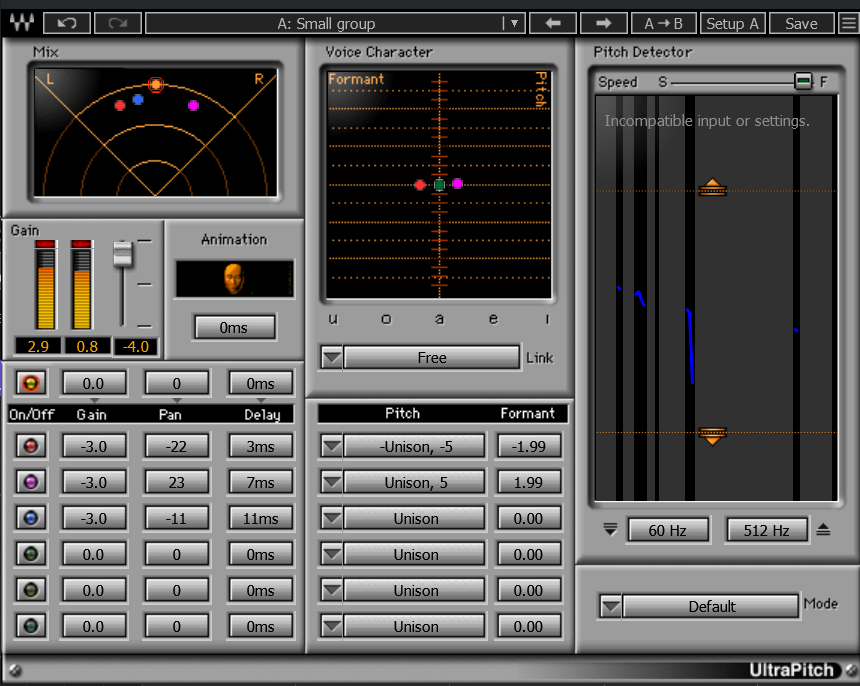Click magenta voice pan value 23
Image resolution: width=860 pixels, height=686 pixels.
point(177,483)
